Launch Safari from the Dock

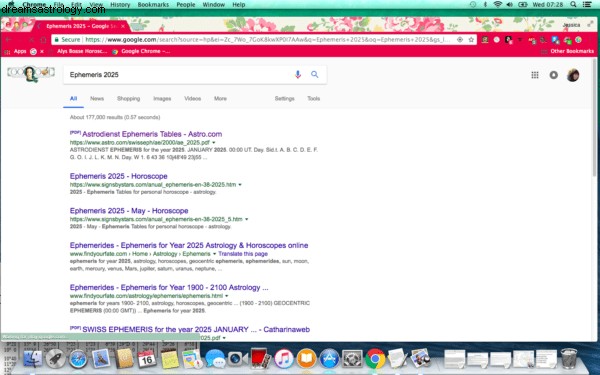tap(78, 359)
